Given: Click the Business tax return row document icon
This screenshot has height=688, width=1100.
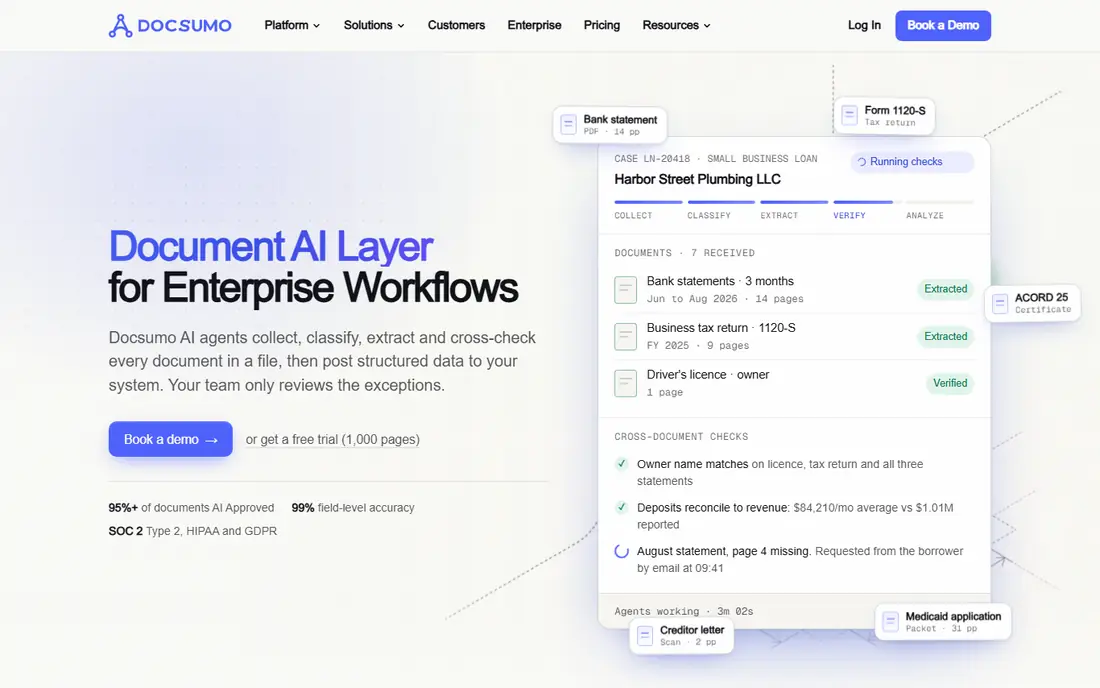Looking at the screenshot, I should pyautogui.click(x=625, y=337).
